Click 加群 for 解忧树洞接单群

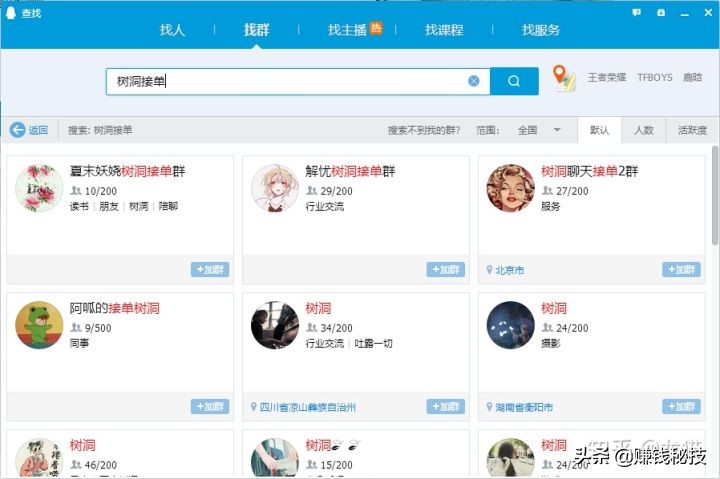coord(445,270)
